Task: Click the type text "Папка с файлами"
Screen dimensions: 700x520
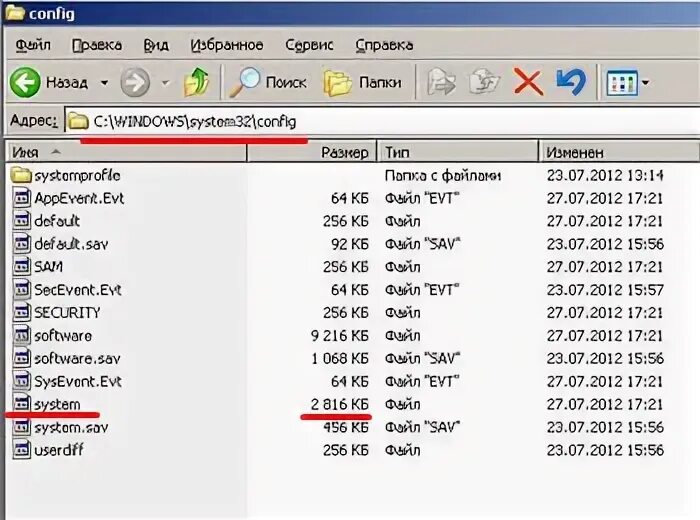Action: 443,175
